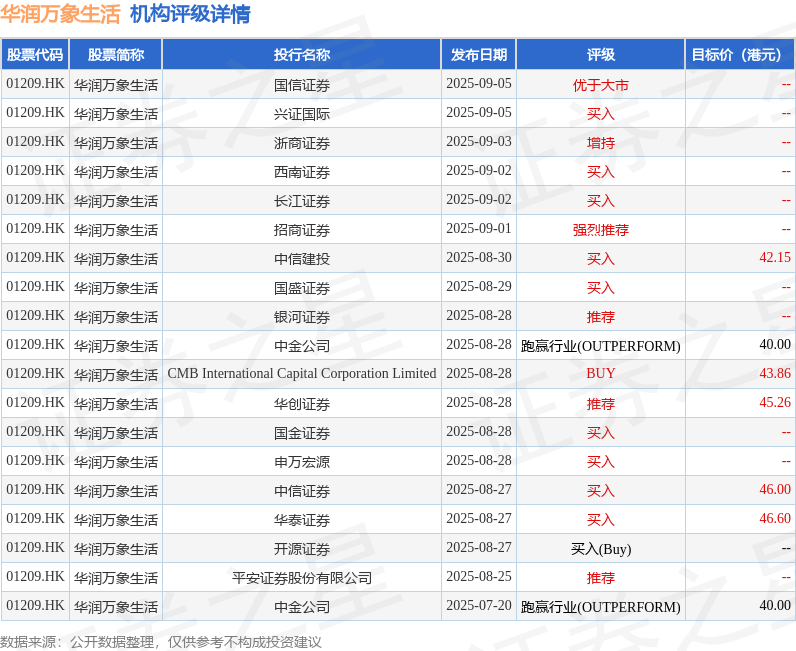Click the 西南证券 cell
The width and height of the screenshot is (796, 651).
[302, 171]
